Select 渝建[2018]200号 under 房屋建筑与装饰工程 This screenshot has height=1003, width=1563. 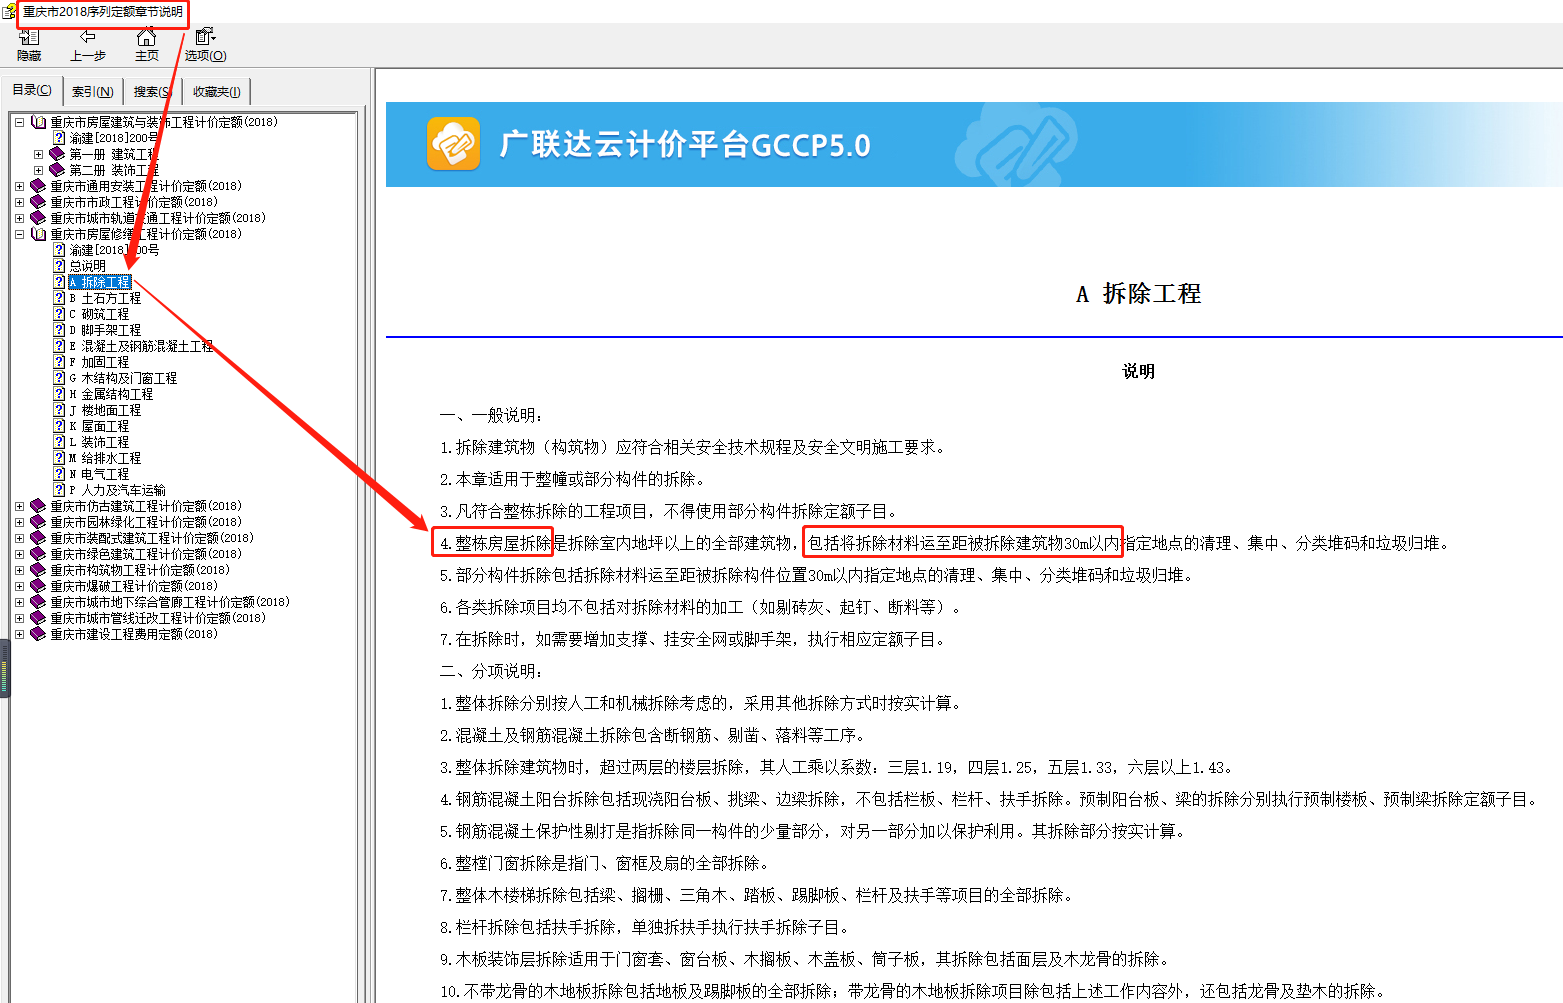coord(114,138)
